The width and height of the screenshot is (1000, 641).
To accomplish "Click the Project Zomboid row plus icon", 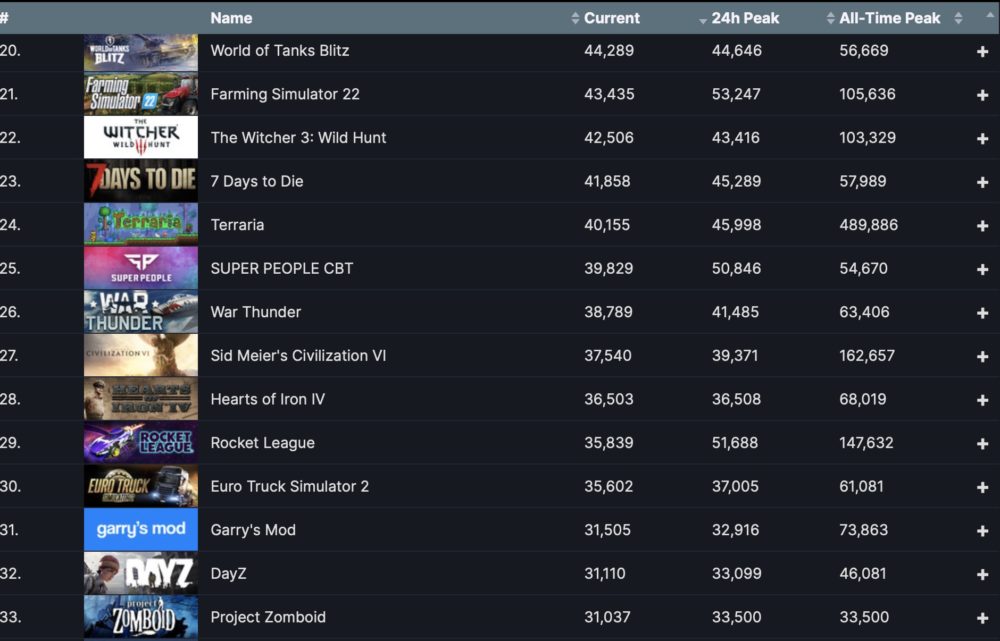I will click(982, 618).
